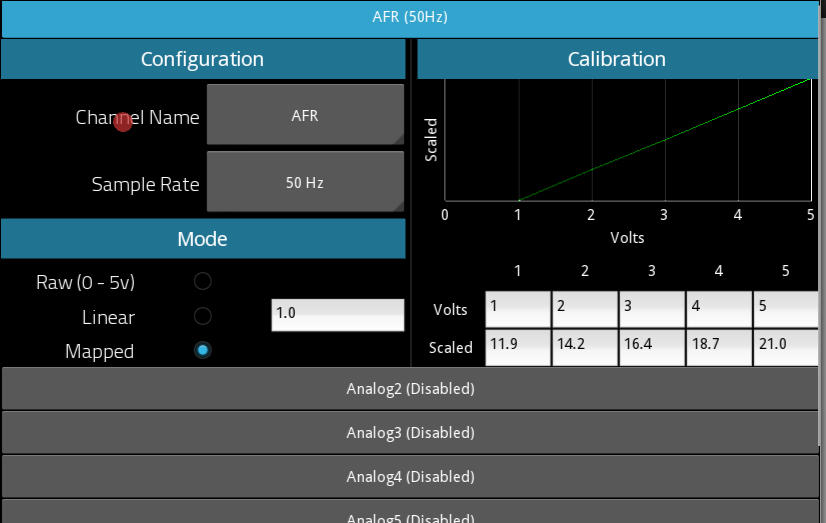
Task: Click the Scaled field showing 18.7
Action: coord(719,348)
